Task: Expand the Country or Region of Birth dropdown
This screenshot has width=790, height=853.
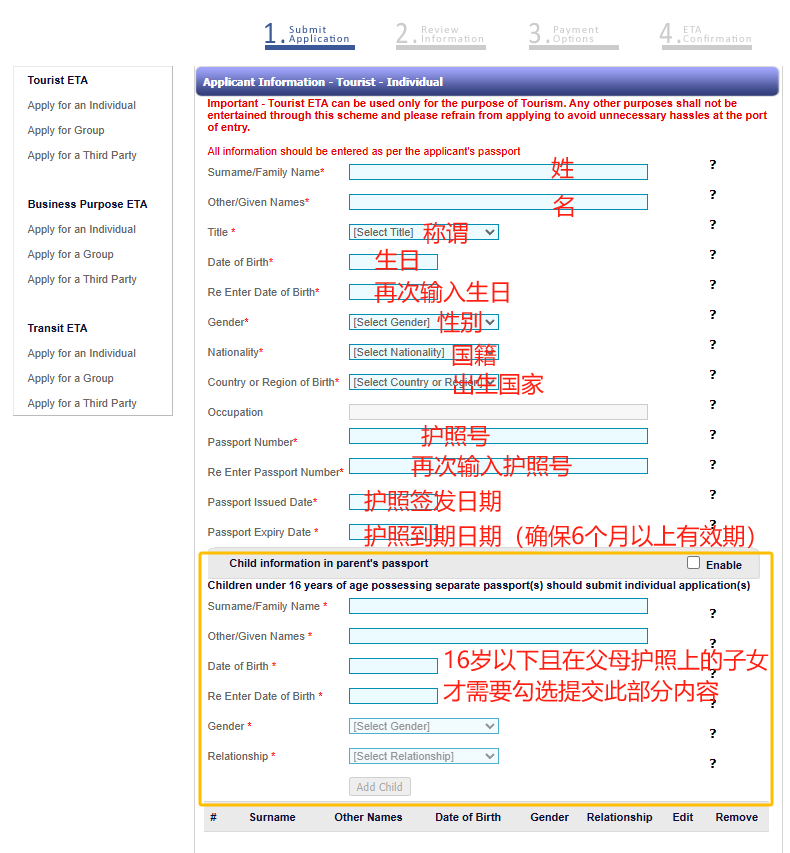Action: click(424, 382)
